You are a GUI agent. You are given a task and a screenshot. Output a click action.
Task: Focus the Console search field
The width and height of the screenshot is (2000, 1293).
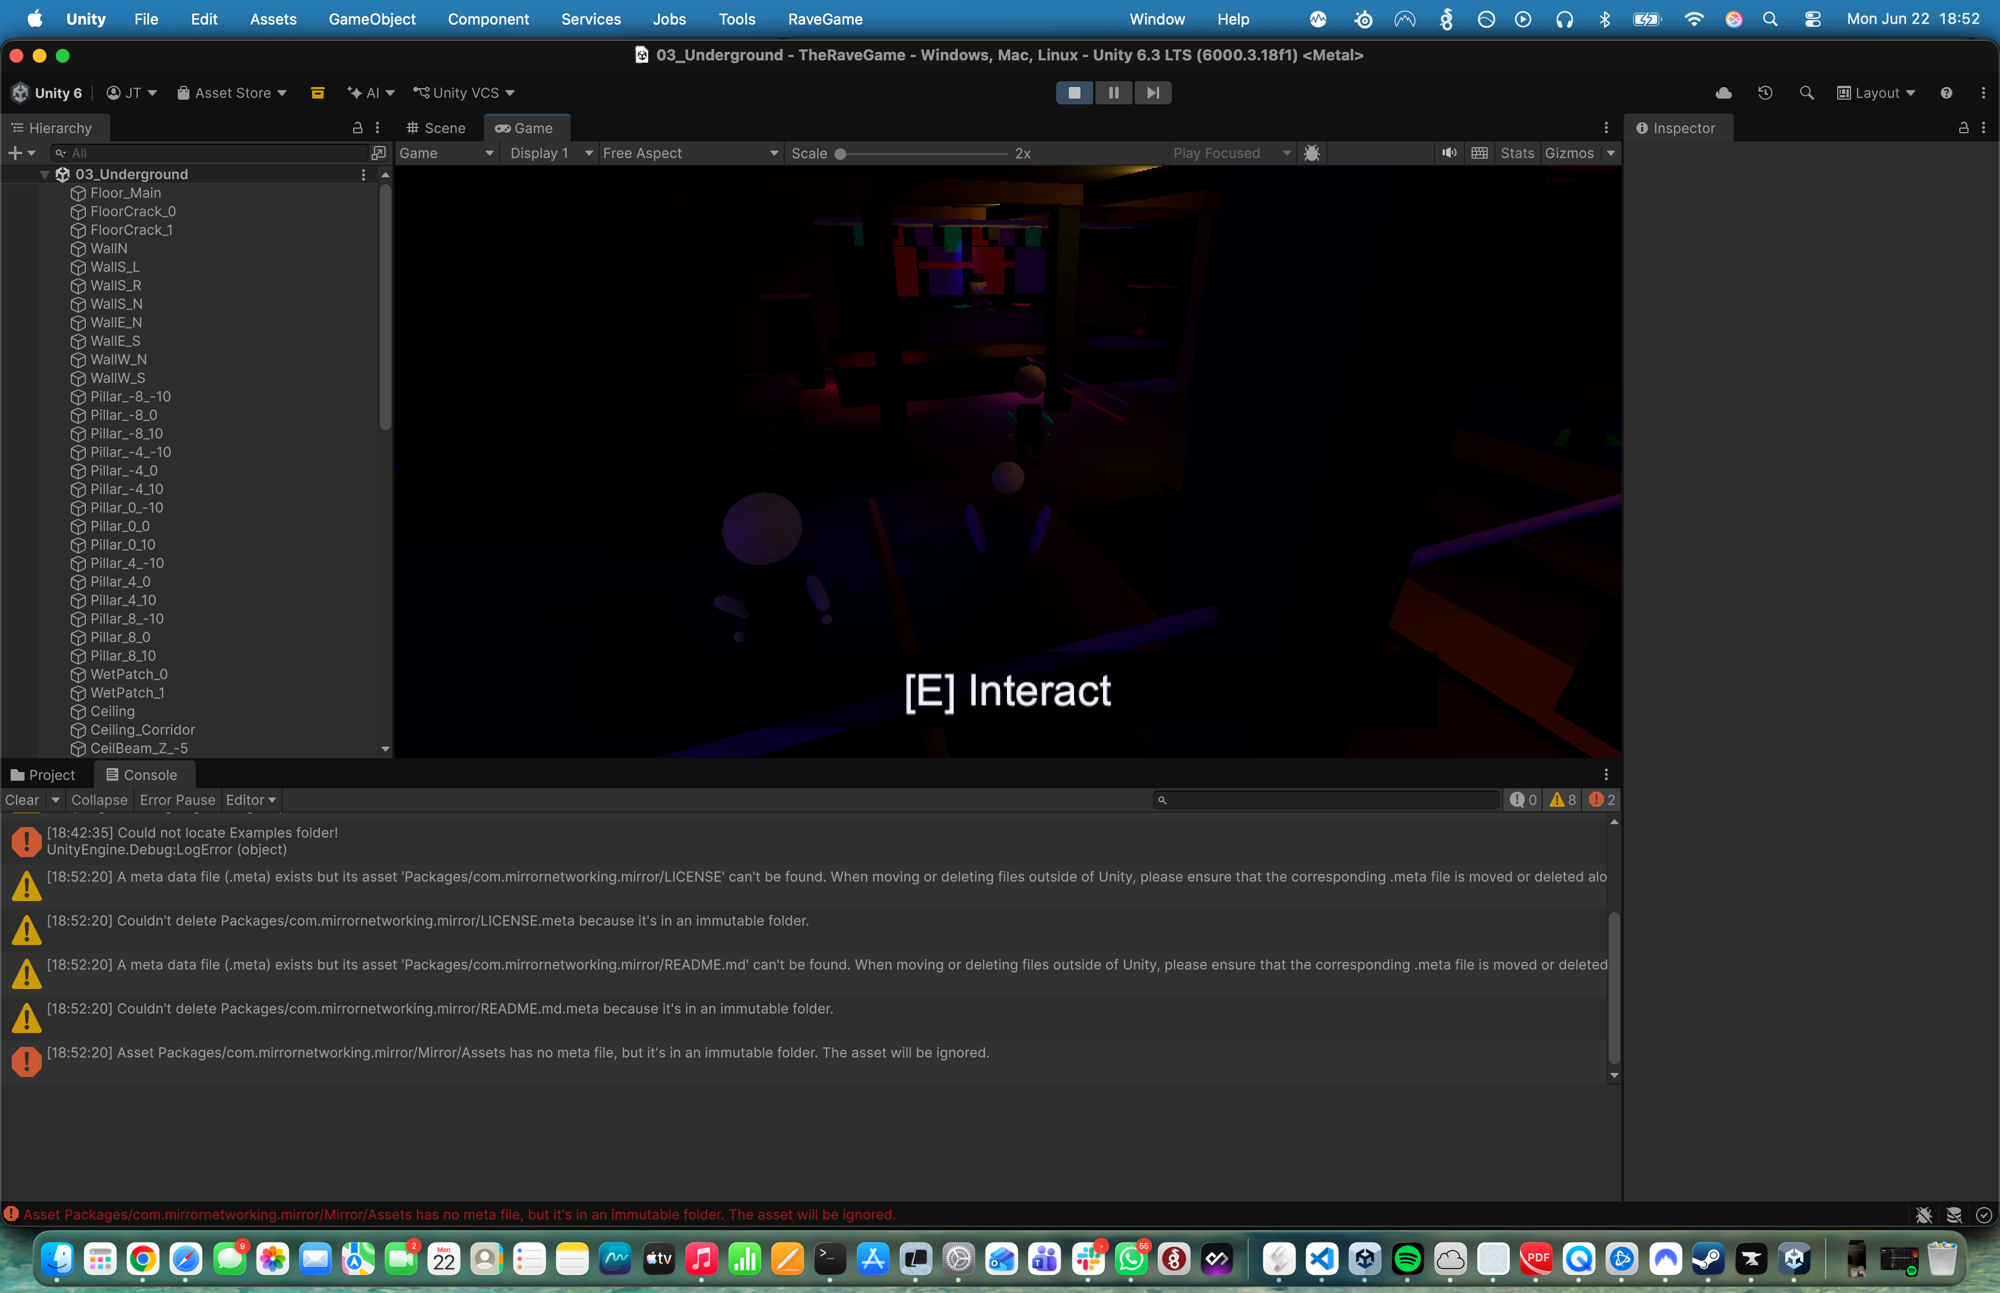coord(1326,800)
